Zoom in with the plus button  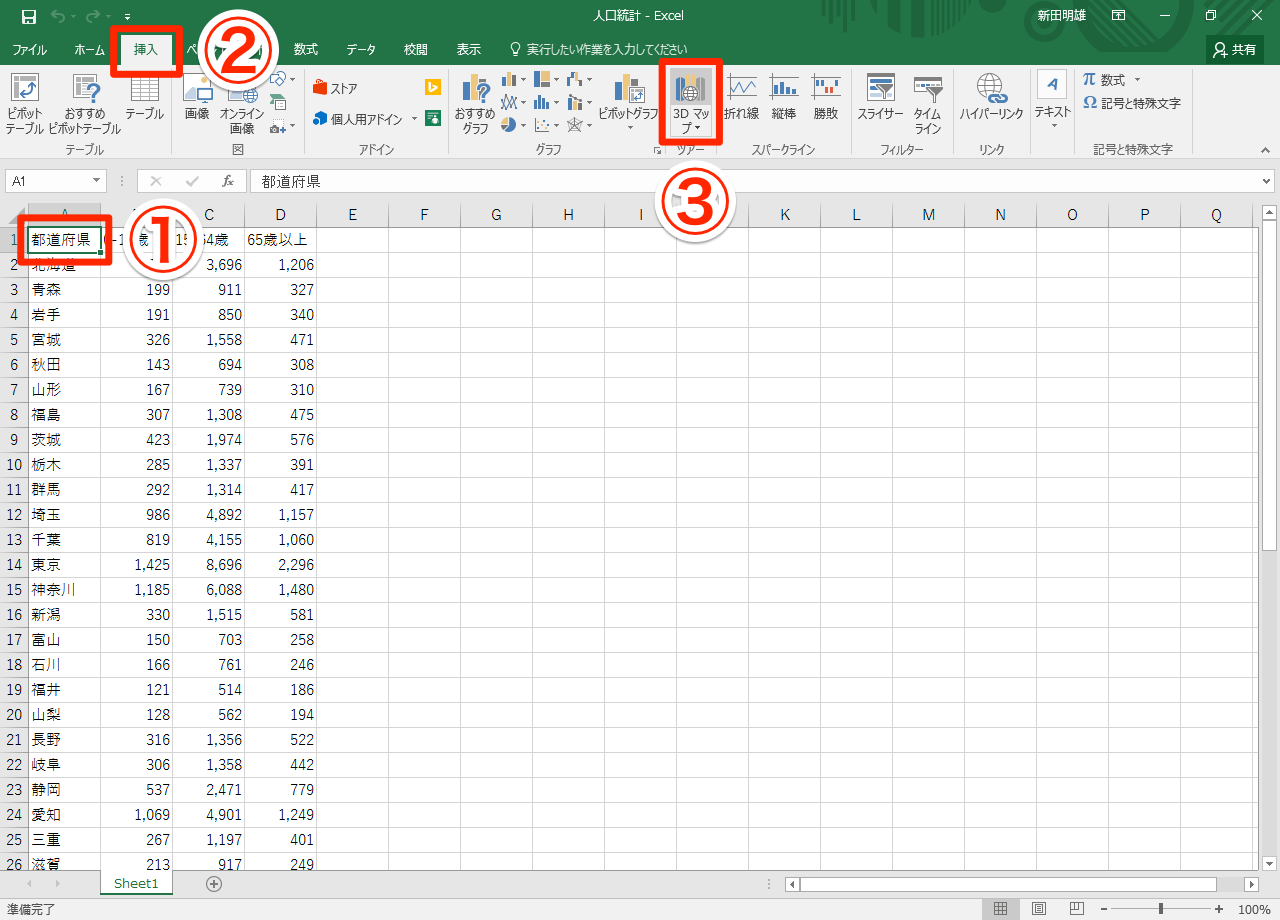(1219, 909)
